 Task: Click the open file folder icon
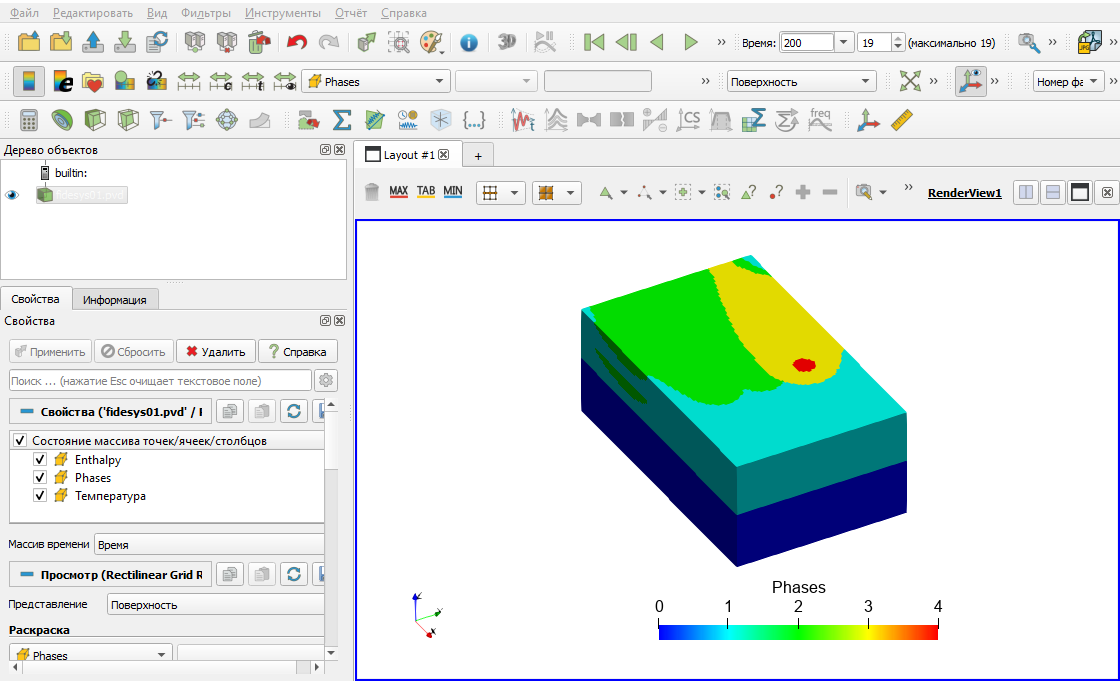tap(29, 42)
